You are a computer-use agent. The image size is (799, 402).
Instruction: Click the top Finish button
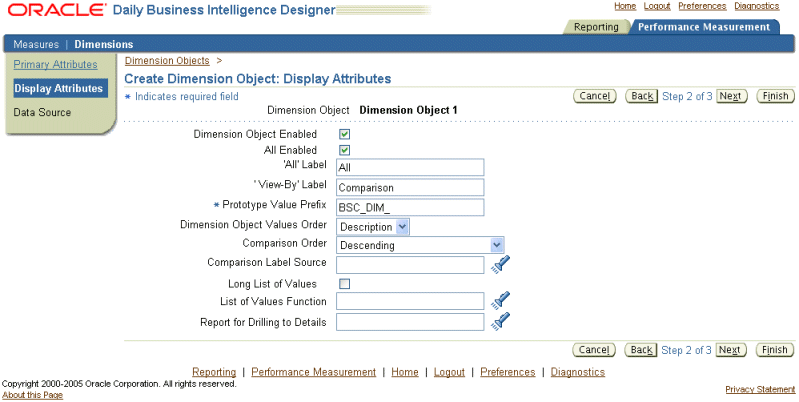(x=775, y=96)
